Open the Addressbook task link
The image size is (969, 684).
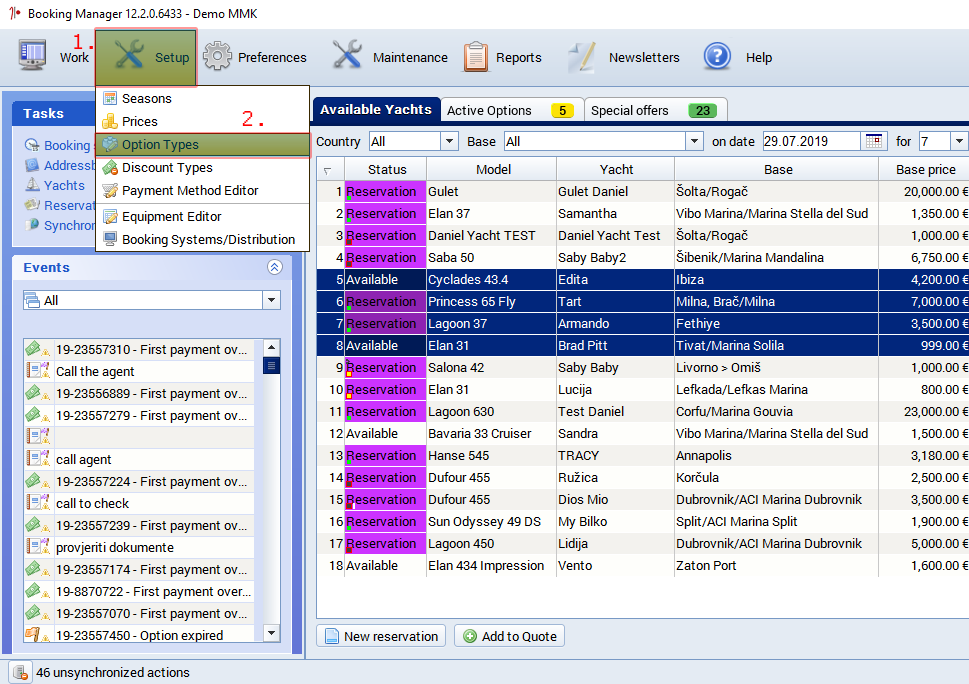tap(69, 165)
